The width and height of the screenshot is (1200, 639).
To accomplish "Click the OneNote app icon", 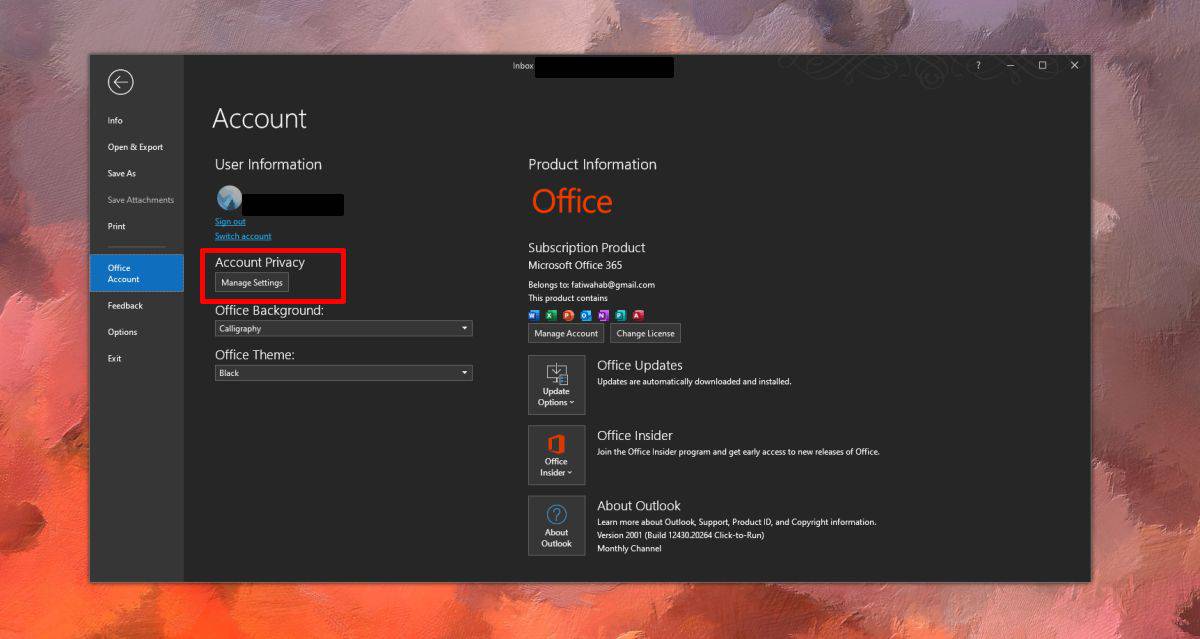I will coord(603,315).
